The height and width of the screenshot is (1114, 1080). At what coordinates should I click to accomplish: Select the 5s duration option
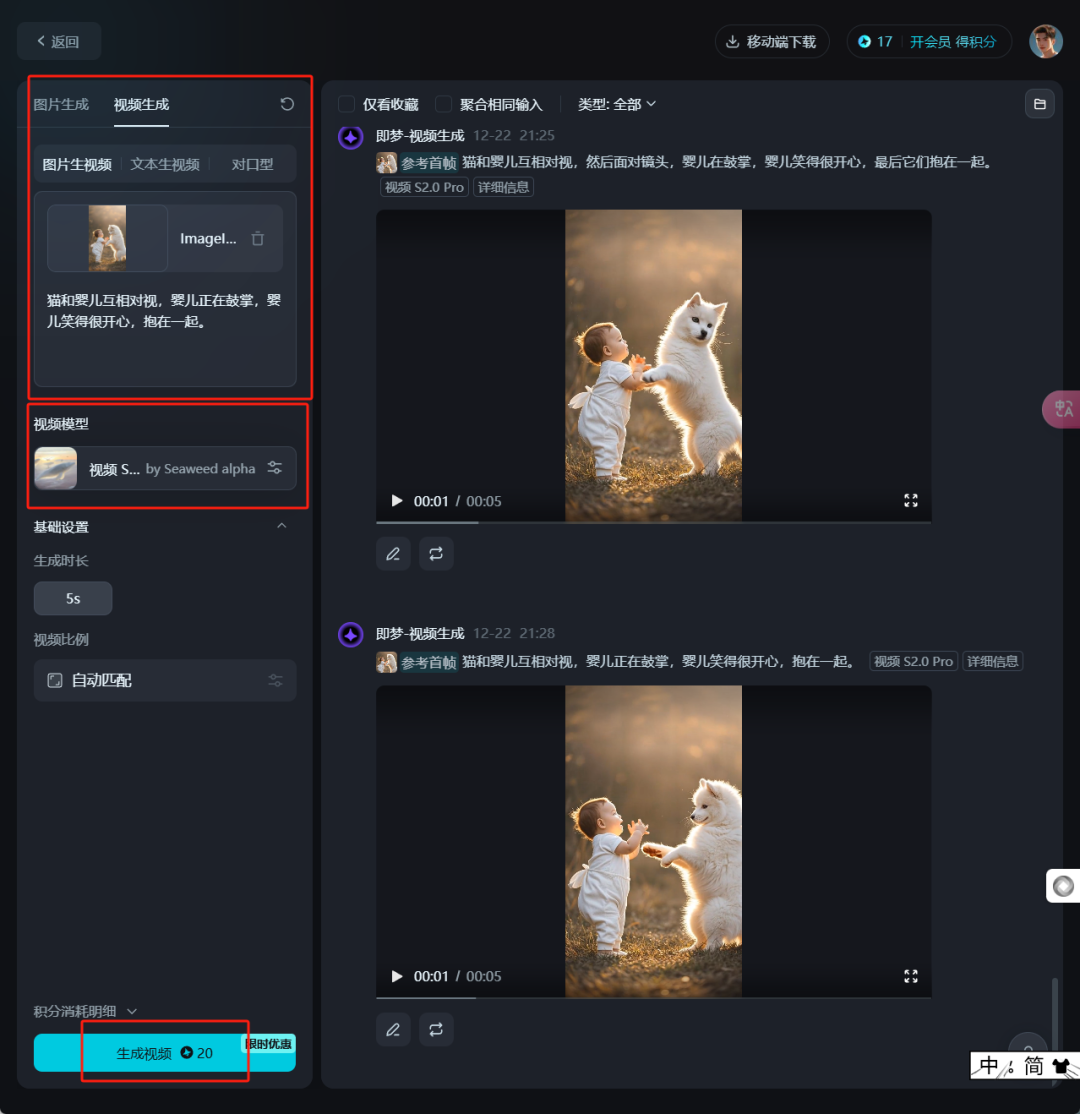73,598
